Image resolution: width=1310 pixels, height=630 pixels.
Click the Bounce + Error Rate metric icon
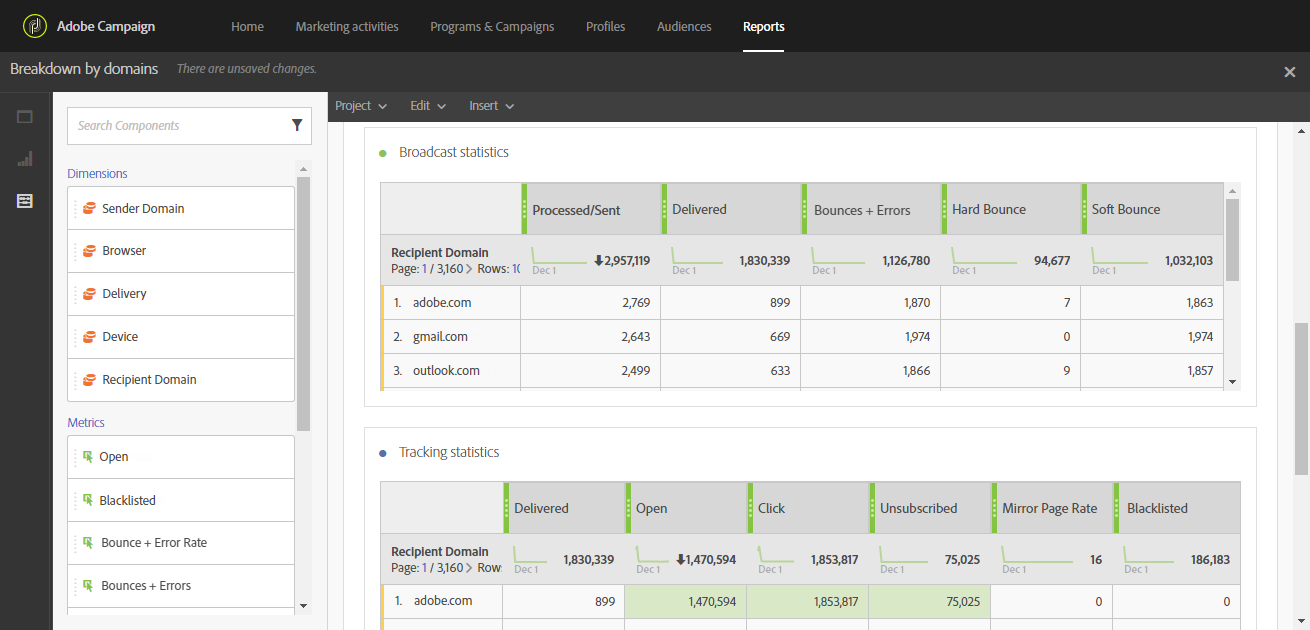[88, 543]
